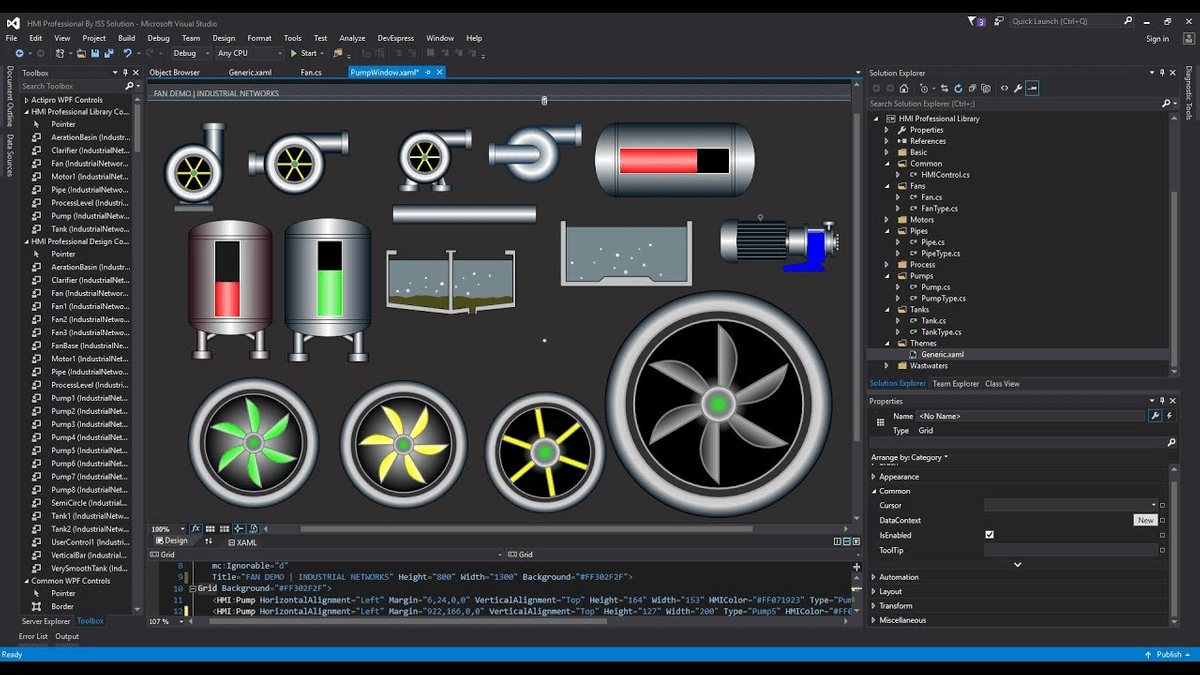Viewport: 1200px width, 675px height.
Task: Click the Save All toolbar icon
Action: (108, 53)
